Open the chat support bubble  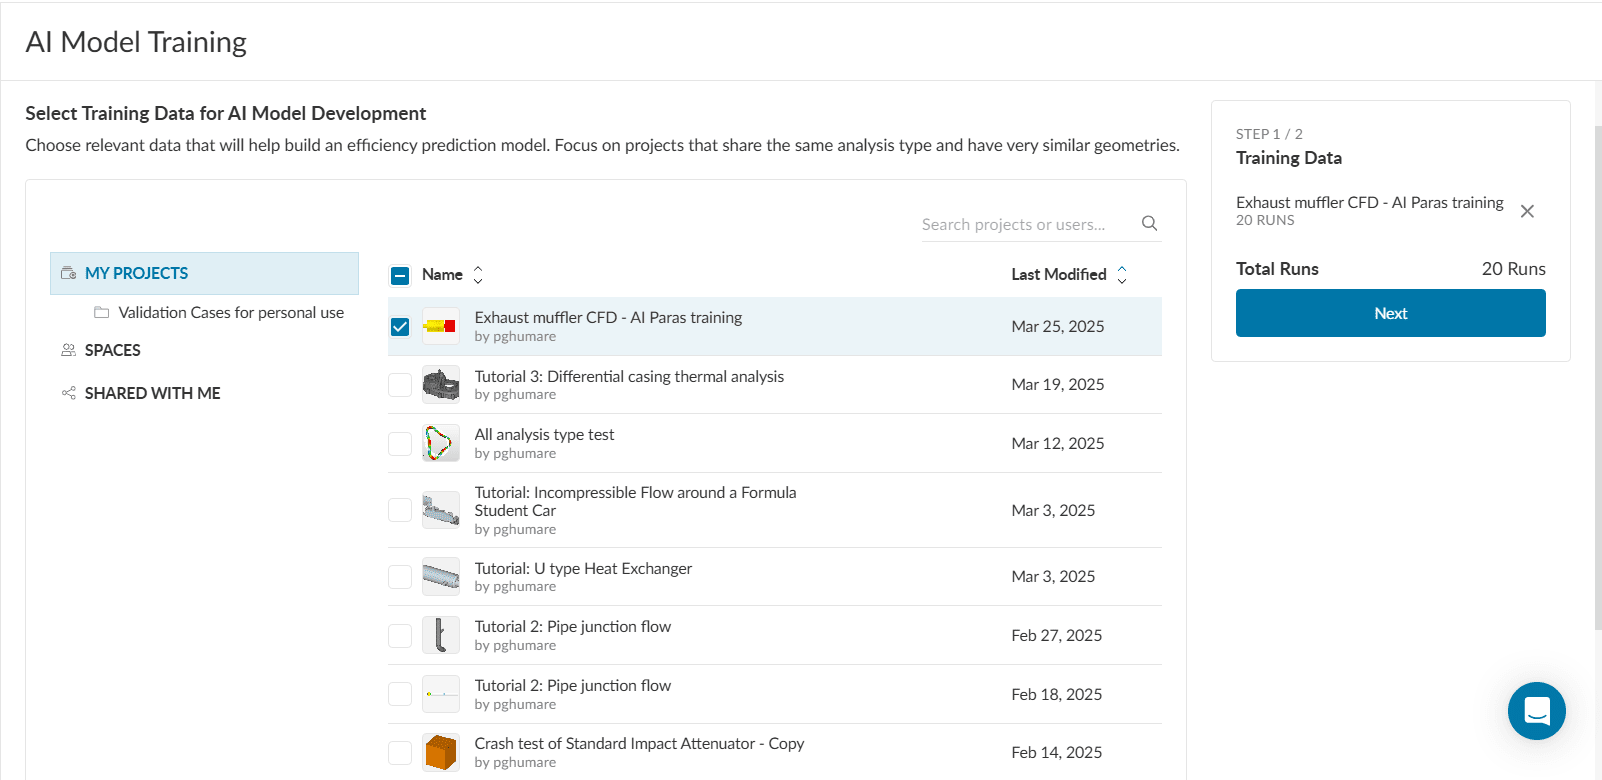[1536, 711]
